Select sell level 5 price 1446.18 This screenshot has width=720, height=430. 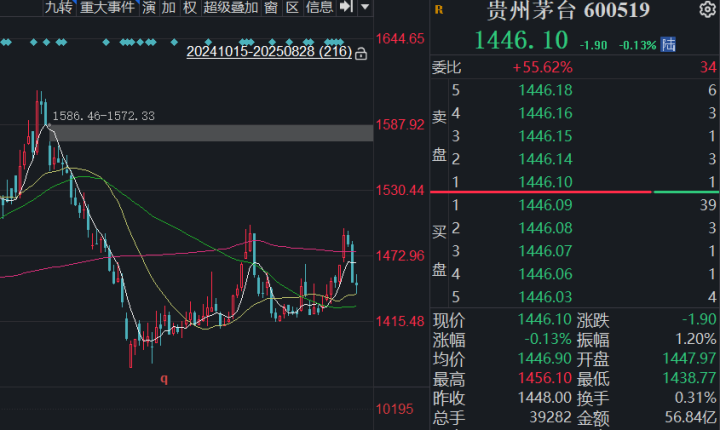pos(545,90)
